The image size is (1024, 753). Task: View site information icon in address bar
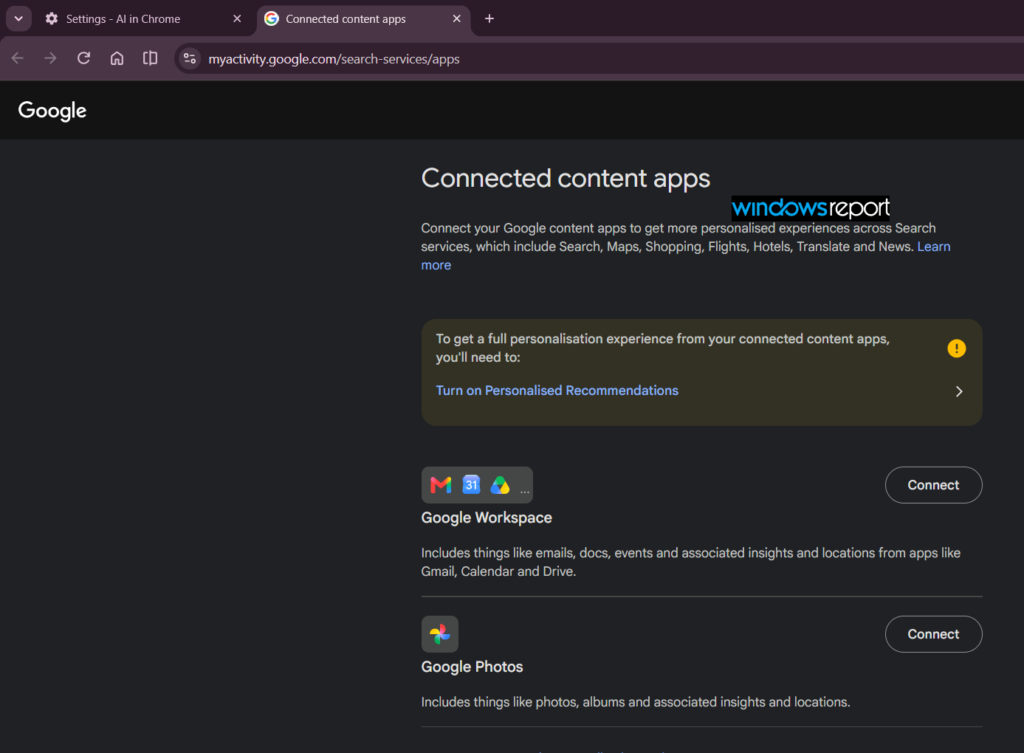[x=189, y=59]
